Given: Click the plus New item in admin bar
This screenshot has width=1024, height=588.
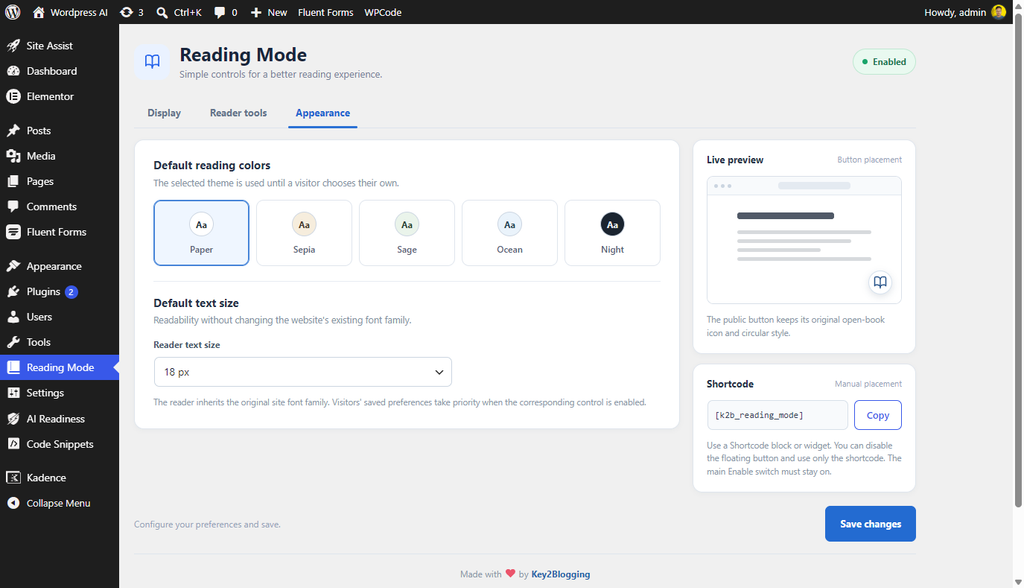Looking at the screenshot, I should point(268,12).
